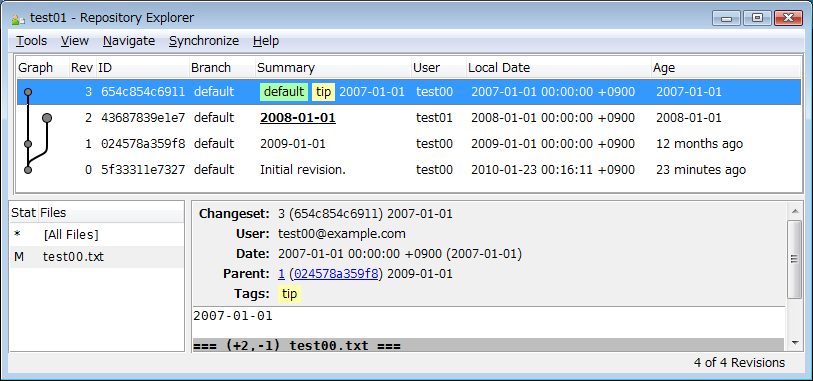Screen dimensions: 813x381
Task: Open the Help menu
Action: [266, 41]
